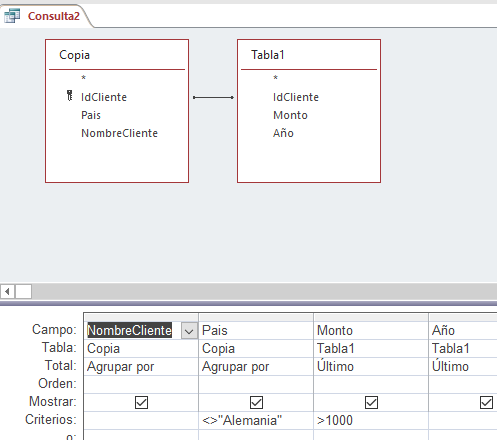497x440 pixels.
Task: Select the Copia table title bar
Action: click(x=117, y=55)
